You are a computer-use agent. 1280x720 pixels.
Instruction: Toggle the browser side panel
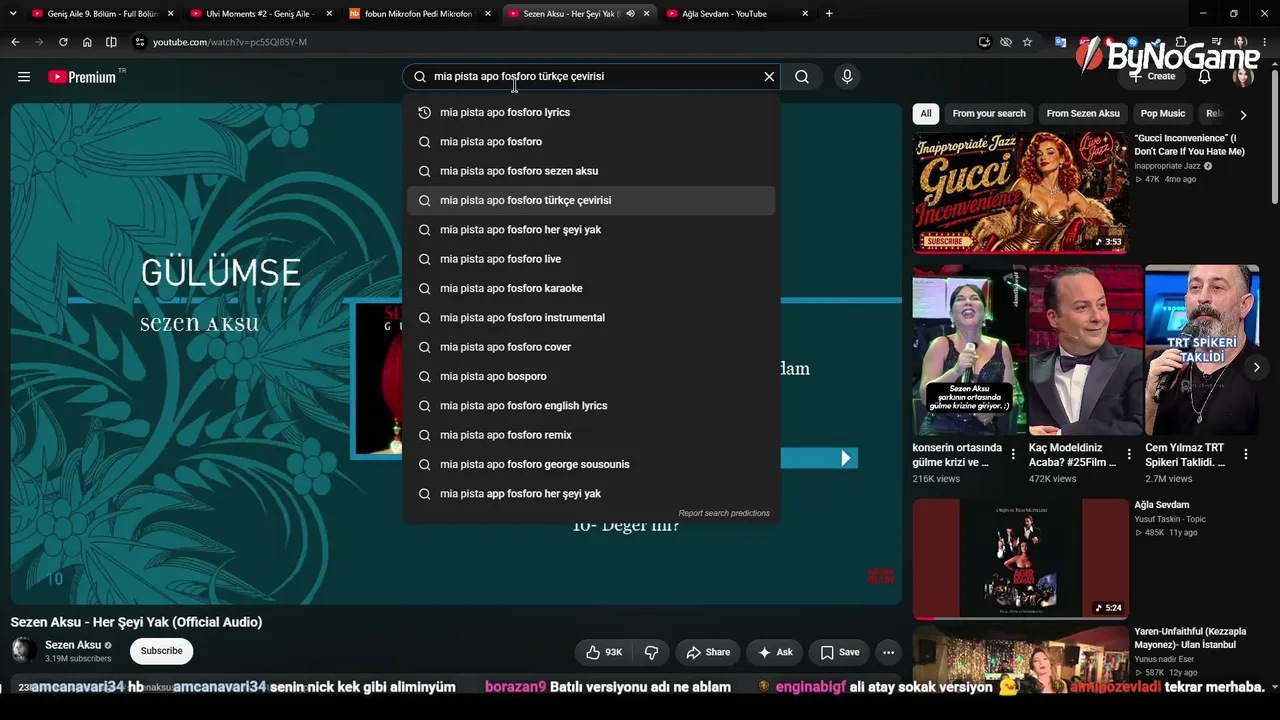tap(111, 42)
